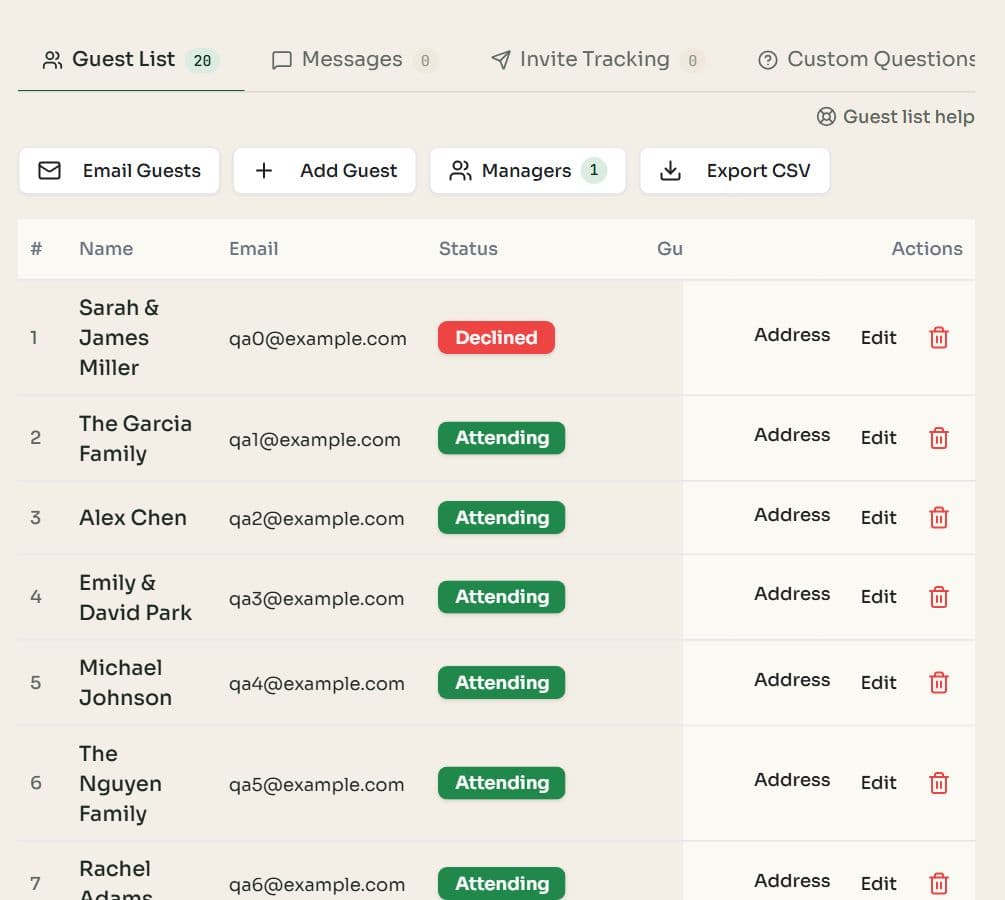Select the Email column header
This screenshot has width=1005, height=900.
(253, 249)
